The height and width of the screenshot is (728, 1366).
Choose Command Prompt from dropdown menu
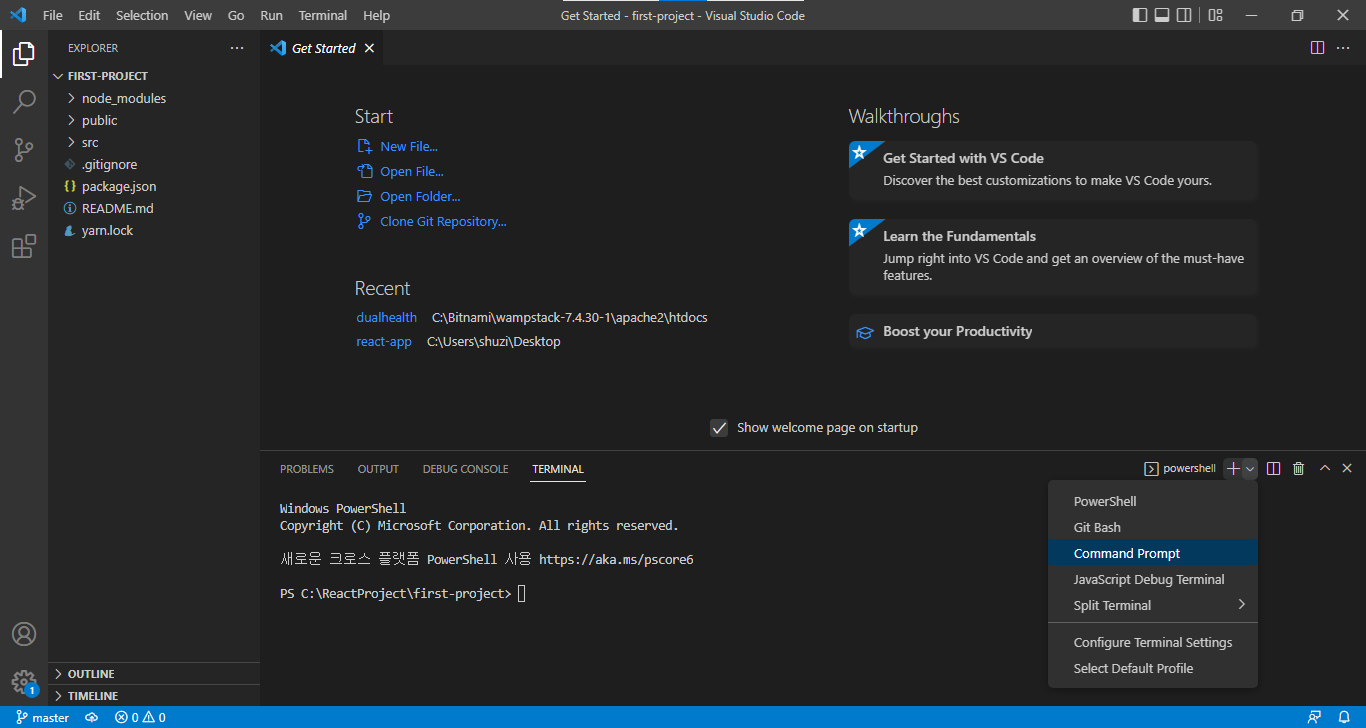(1153, 553)
